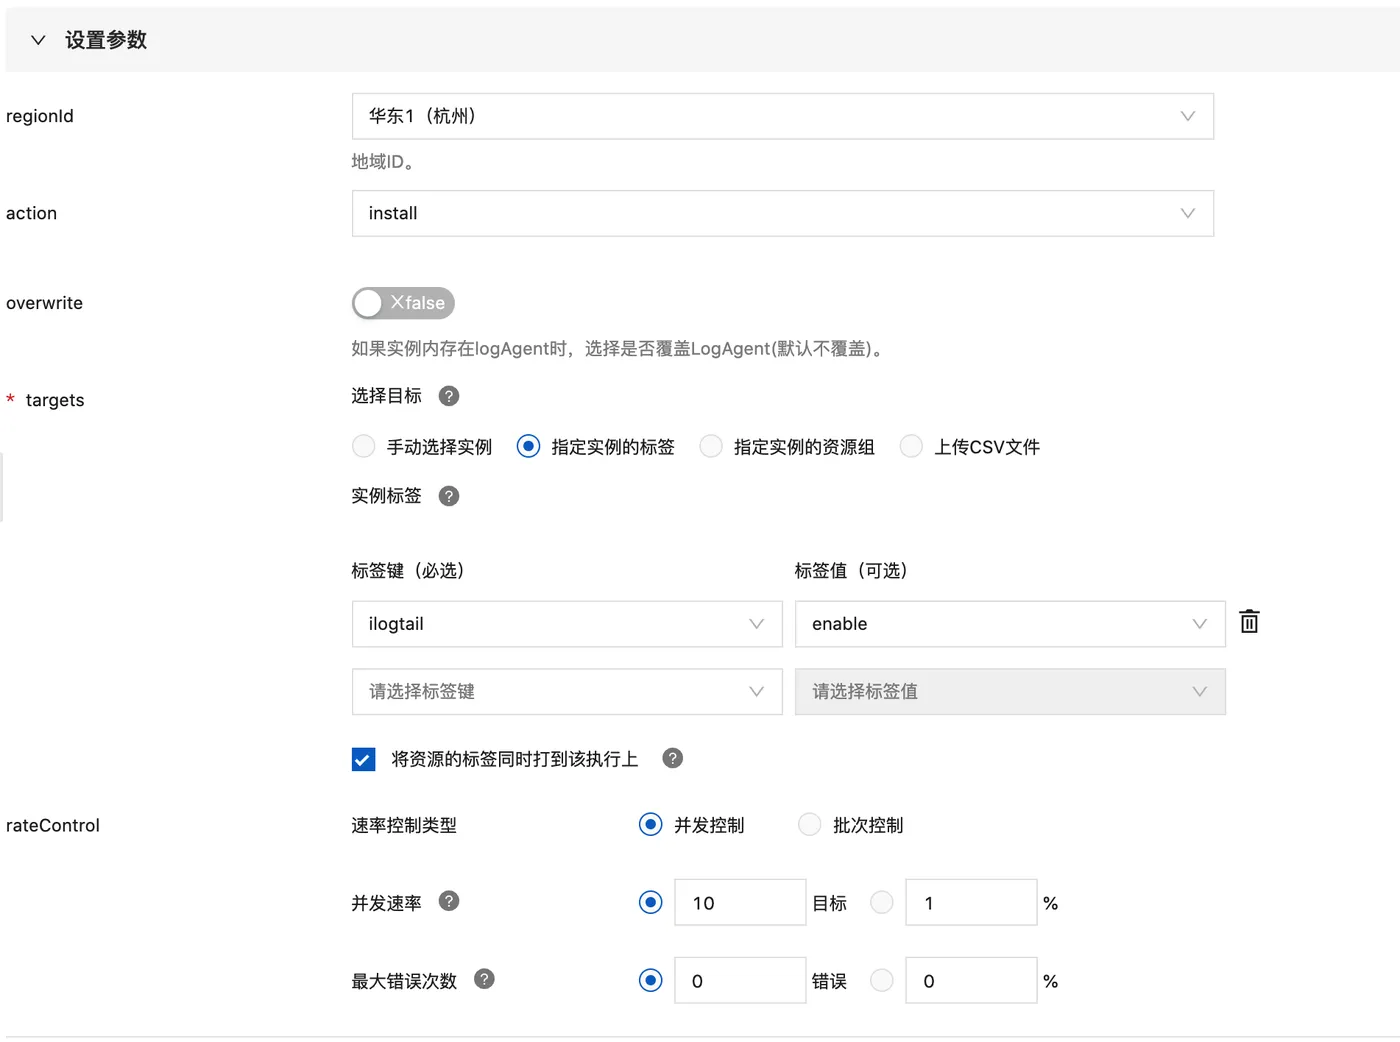Select 手动选择实例 radio option
The width and height of the screenshot is (1400, 1042).
(364, 446)
